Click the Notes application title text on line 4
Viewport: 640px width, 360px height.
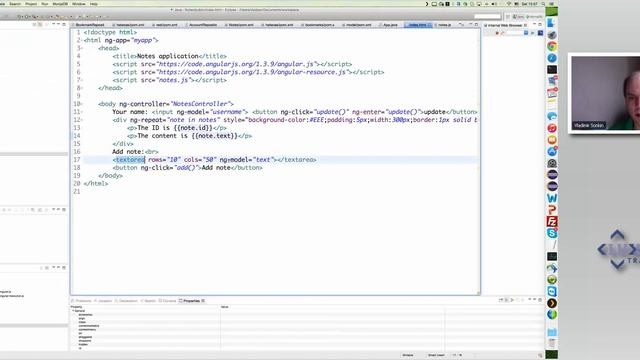(168, 56)
